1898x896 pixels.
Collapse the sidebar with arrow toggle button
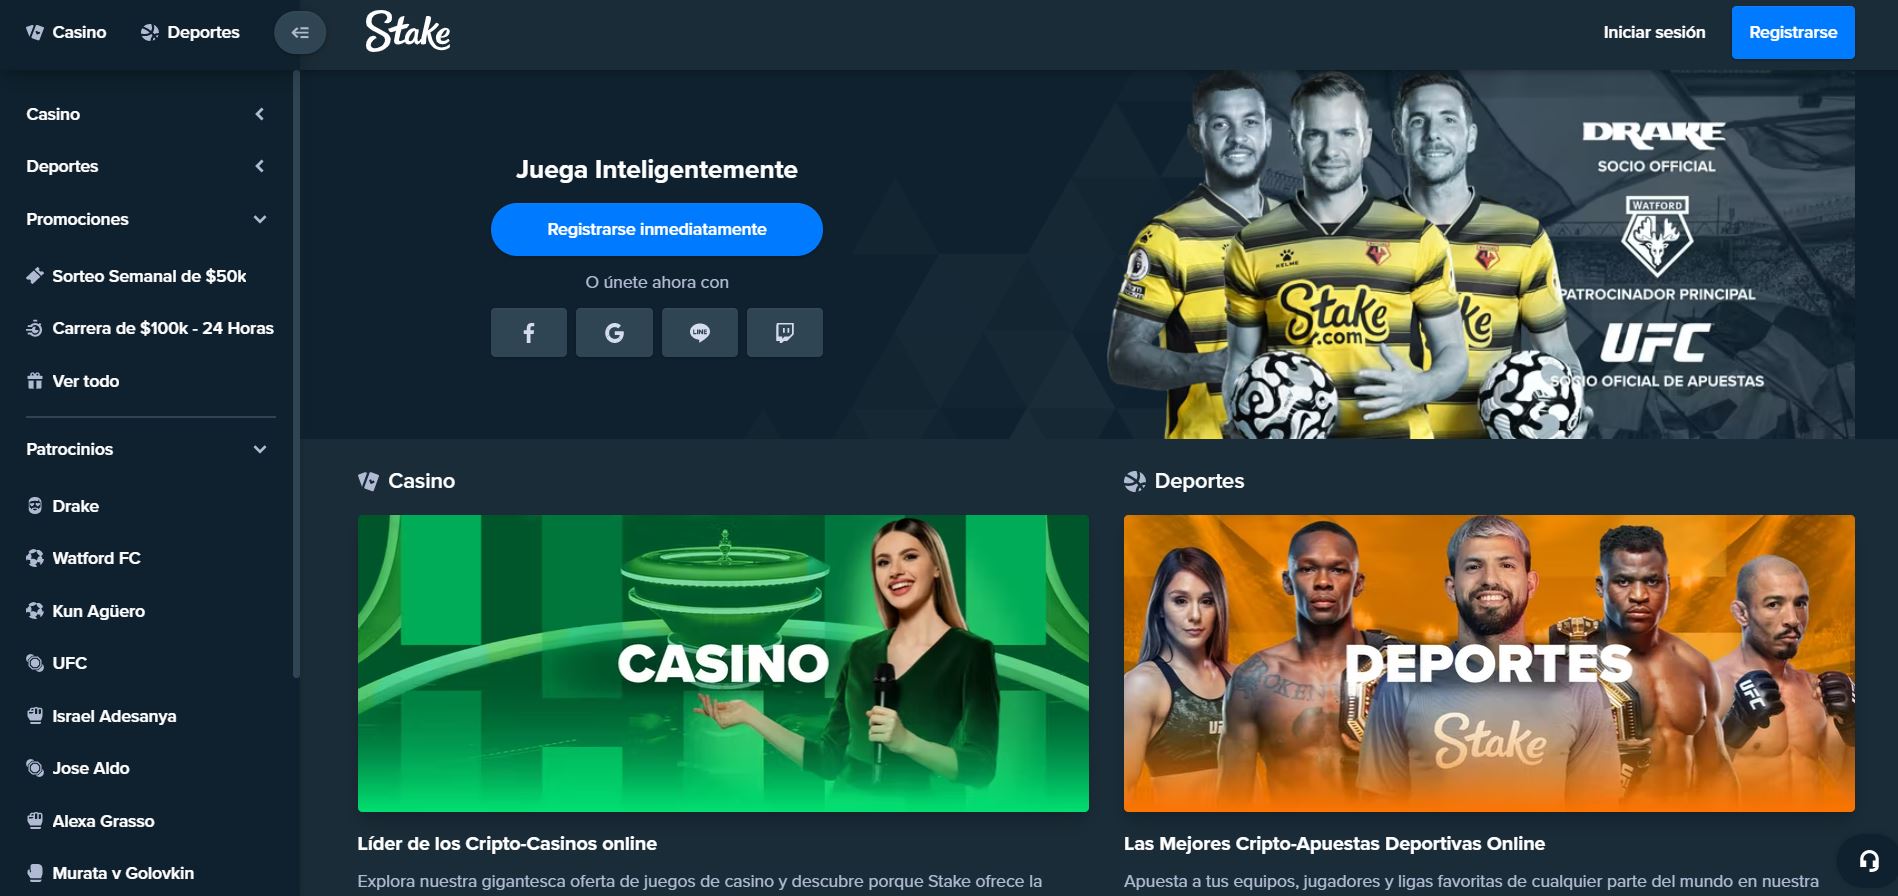click(x=300, y=33)
